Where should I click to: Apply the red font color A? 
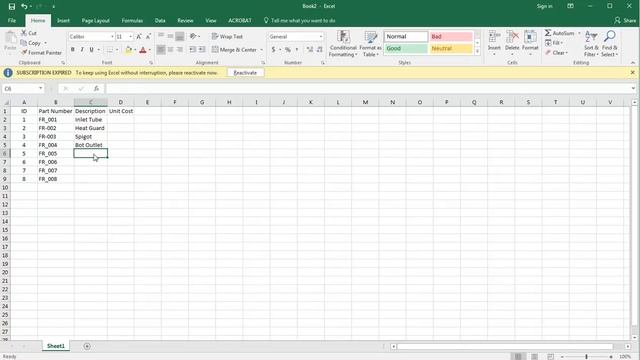(143, 50)
